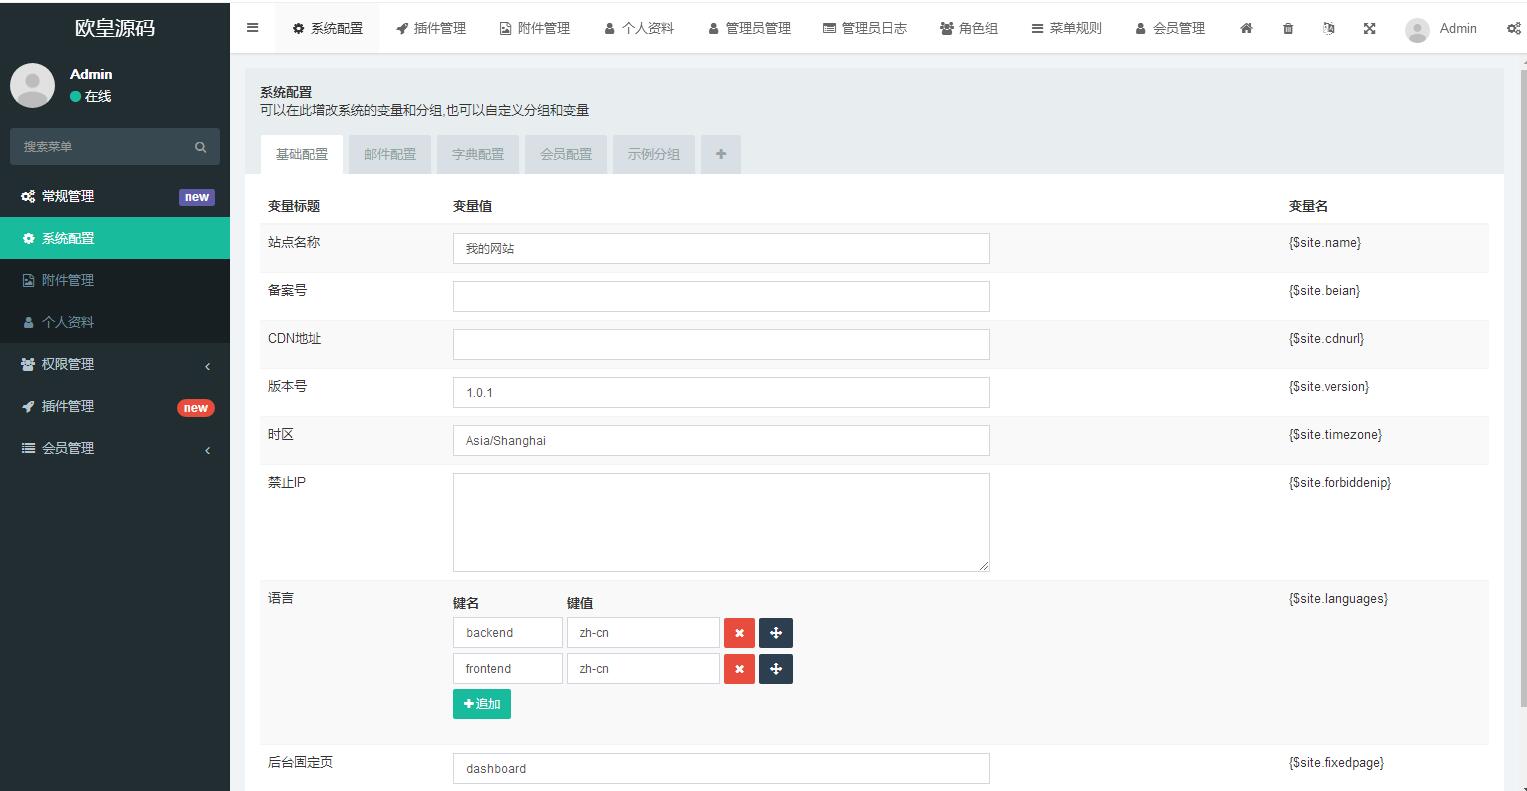Click the 禁止IP textarea

tap(720, 522)
